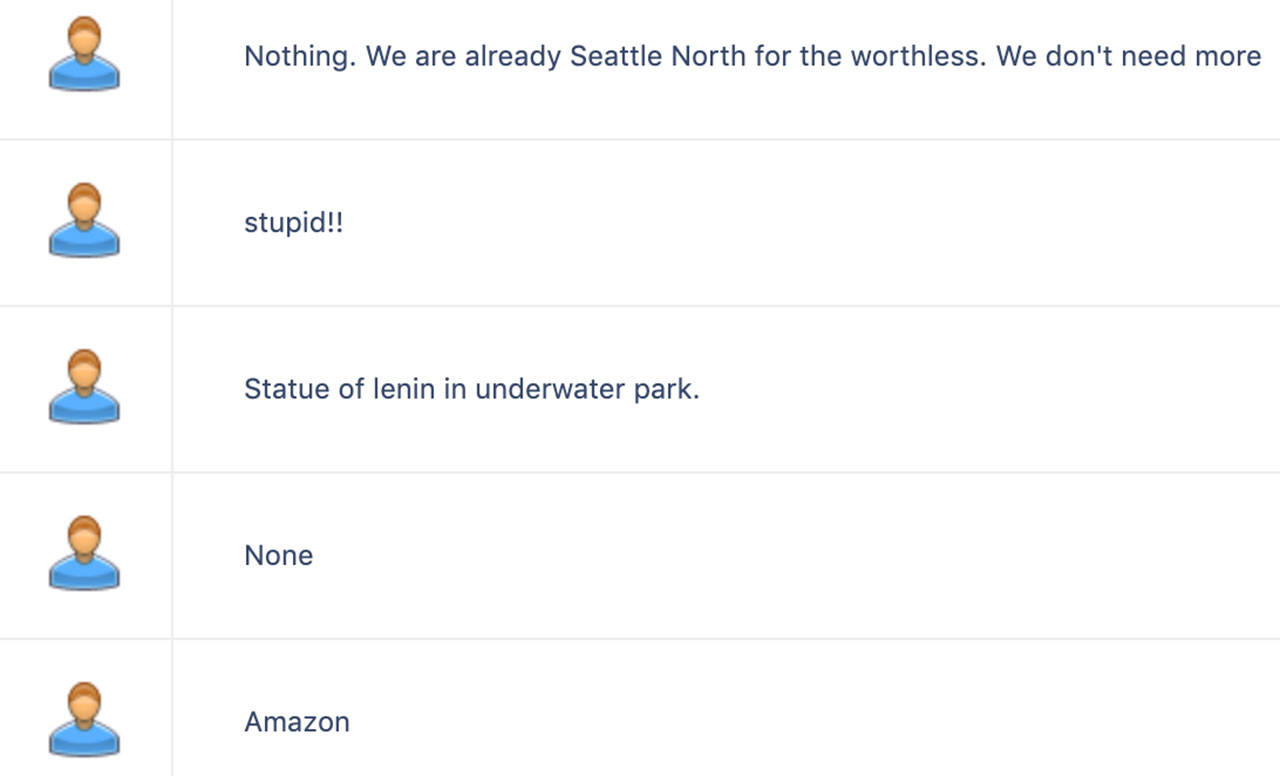Select the user avatar next to 'stupid!!'

[84, 221]
